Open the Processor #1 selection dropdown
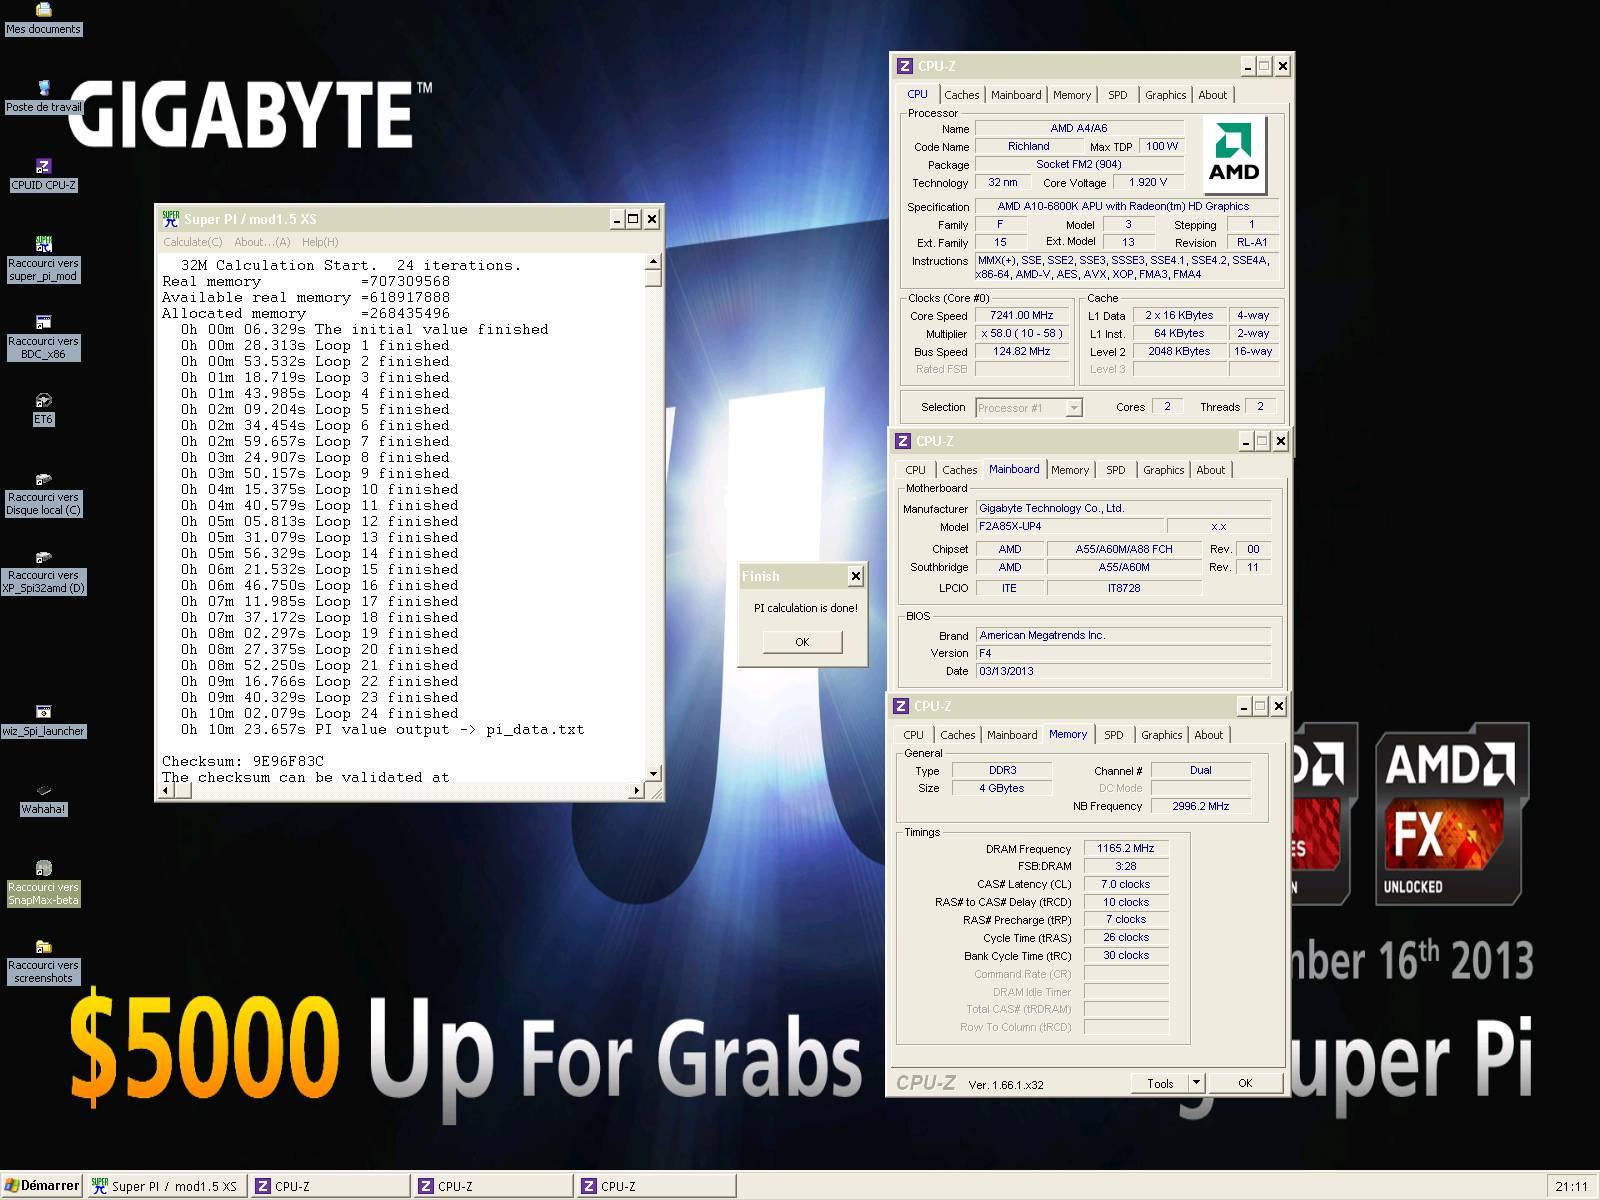Viewport: 1600px width, 1200px height. [1073, 408]
